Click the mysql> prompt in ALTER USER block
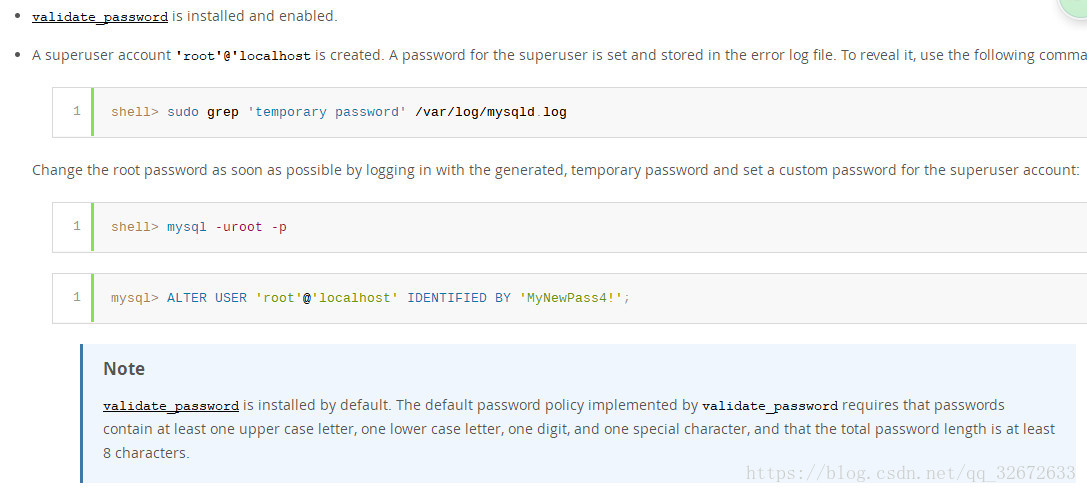 tap(135, 298)
